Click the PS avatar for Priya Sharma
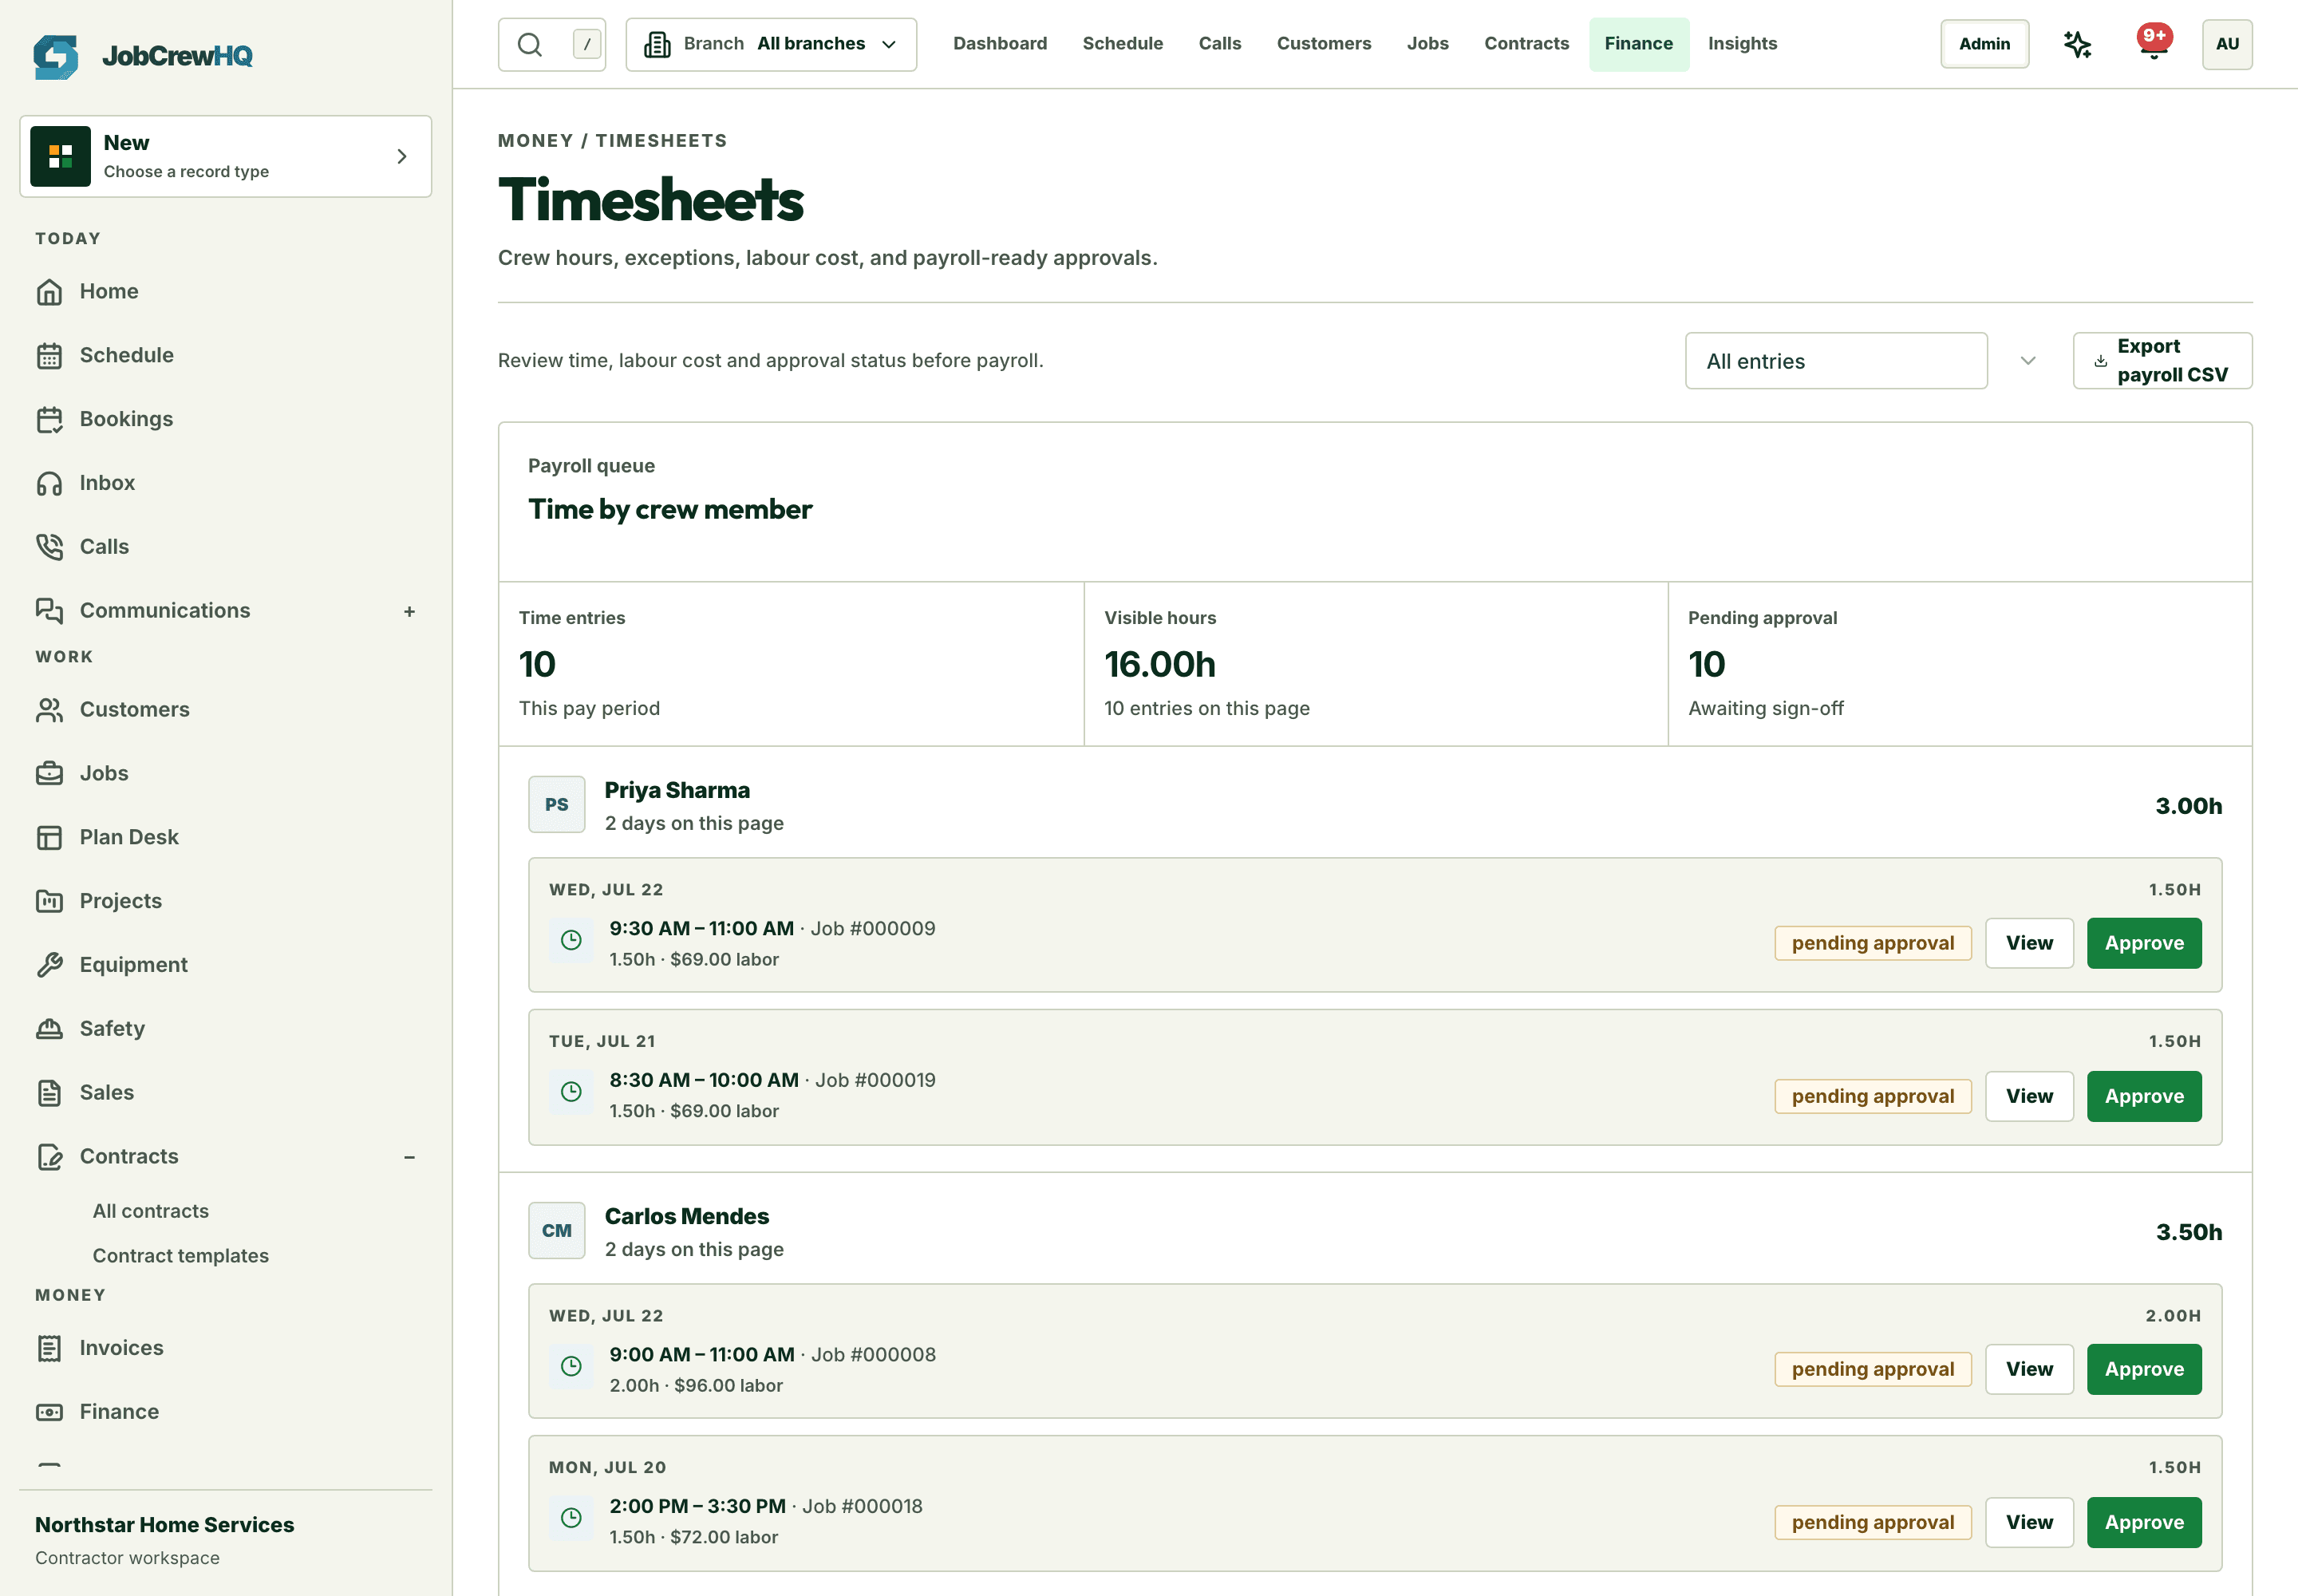 coord(557,805)
